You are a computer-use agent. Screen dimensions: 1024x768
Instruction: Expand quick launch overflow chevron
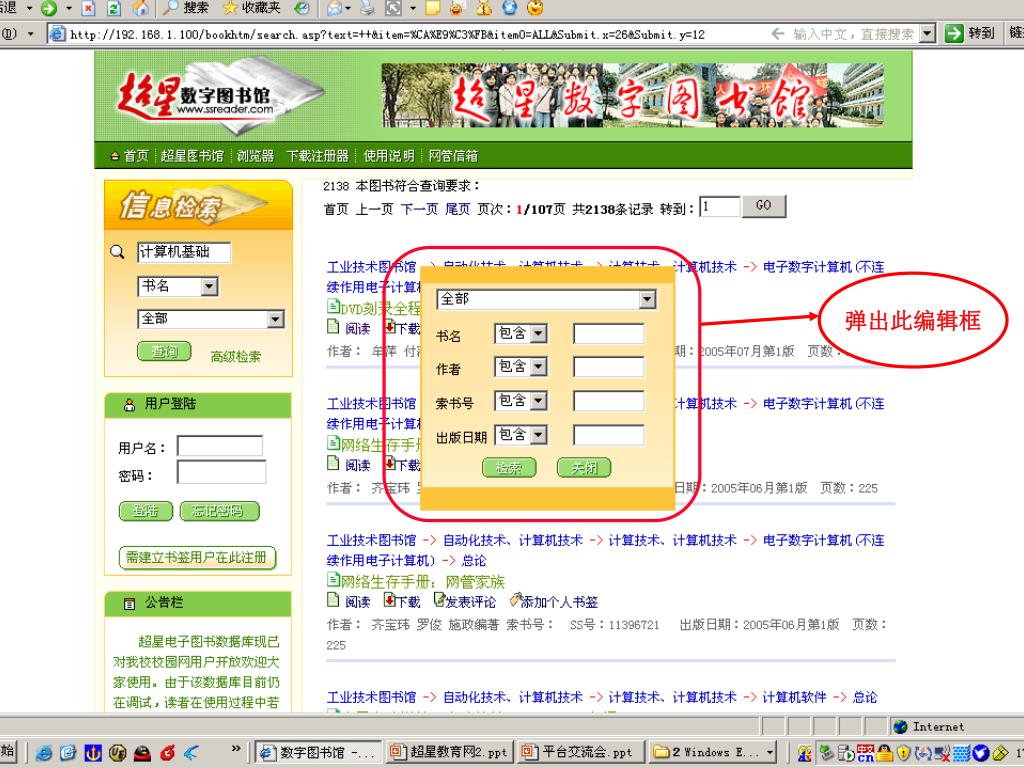[236, 748]
